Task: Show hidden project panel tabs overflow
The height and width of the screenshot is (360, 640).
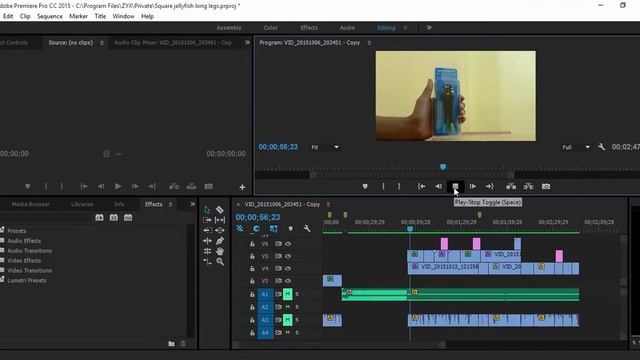Action: [x=193, y=204]
